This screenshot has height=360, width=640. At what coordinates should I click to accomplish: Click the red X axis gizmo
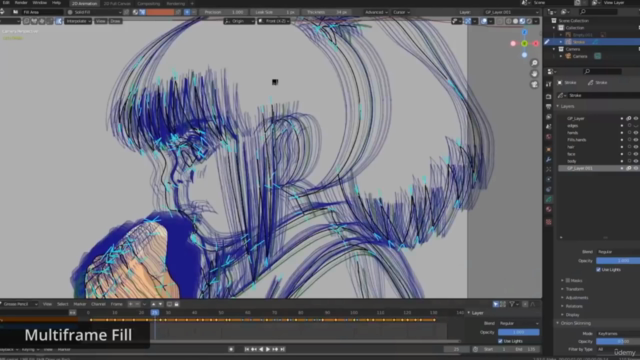[x=536, y=43]
